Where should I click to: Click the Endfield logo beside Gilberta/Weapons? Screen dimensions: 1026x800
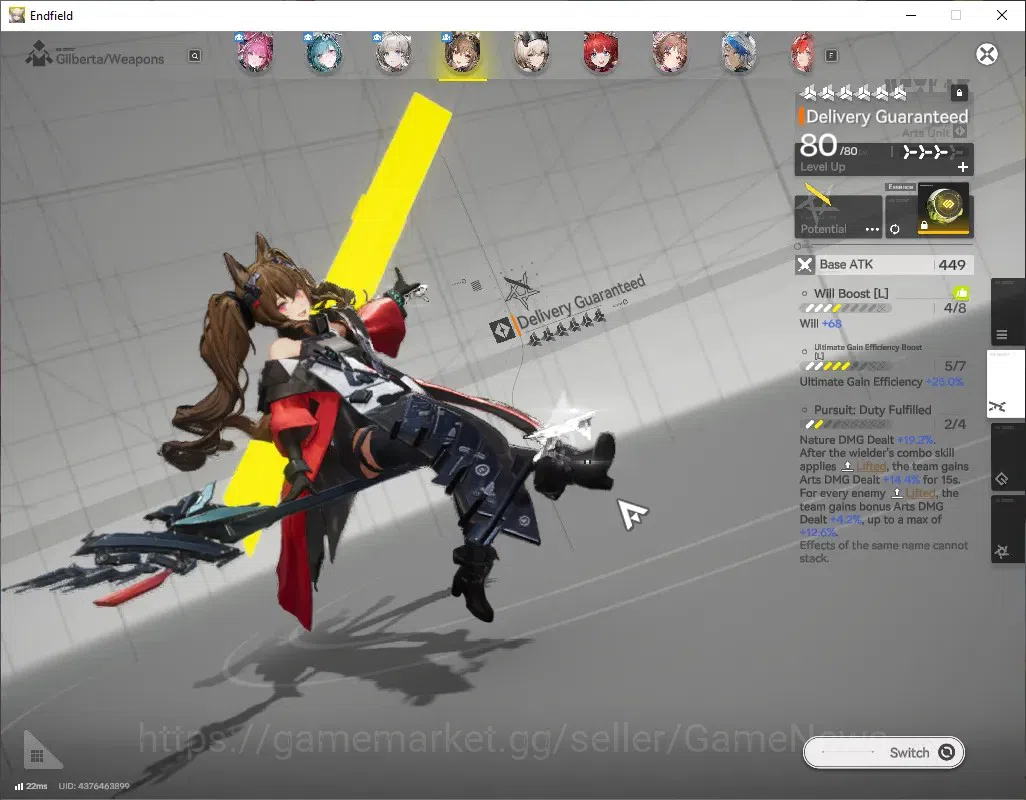coord(39,54)
